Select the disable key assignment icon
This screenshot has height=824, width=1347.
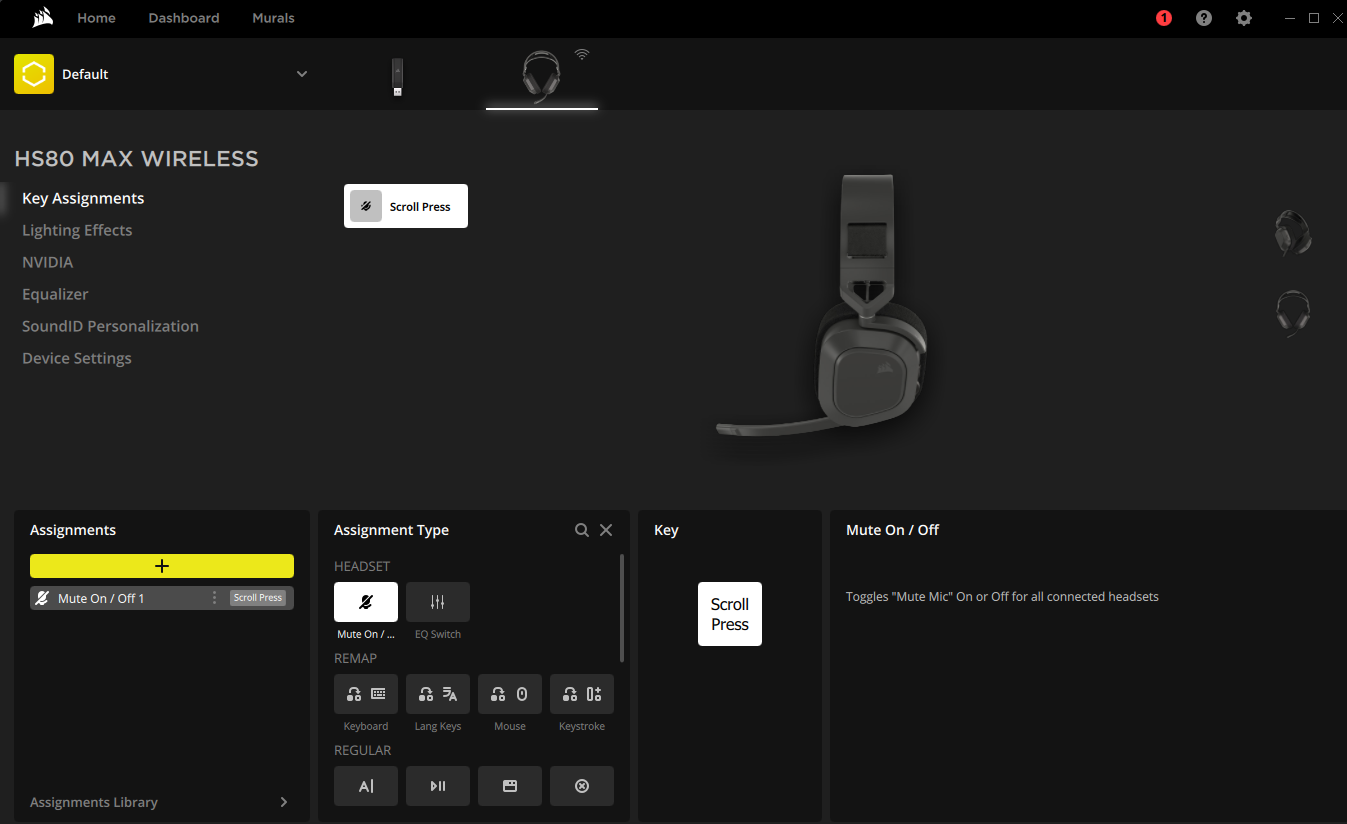tap(582, 786)
